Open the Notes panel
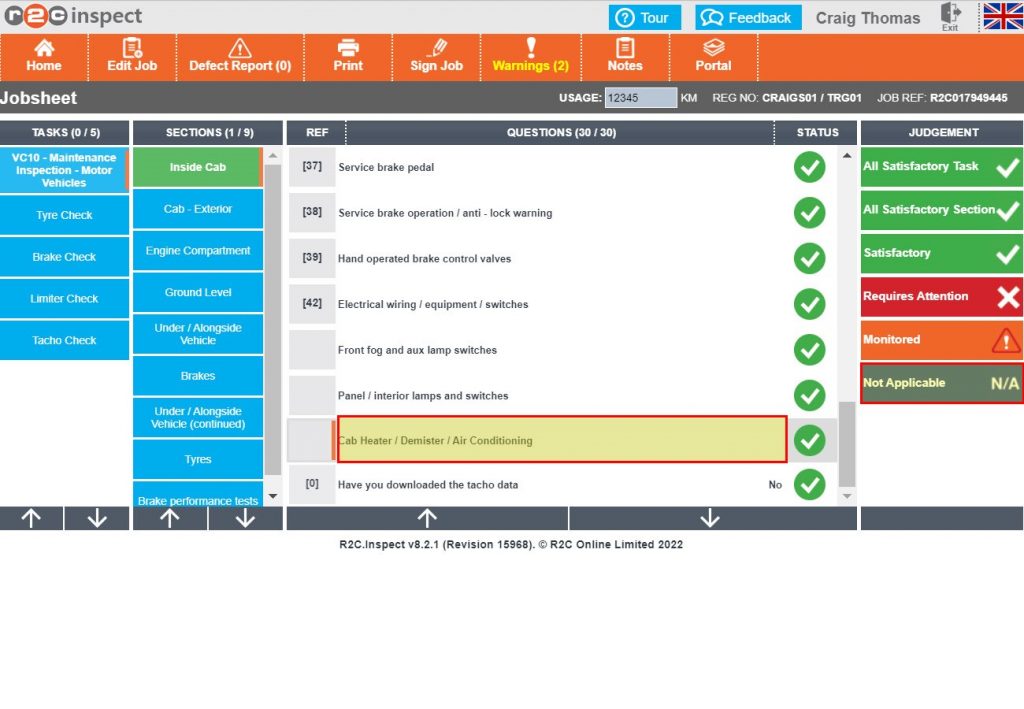The height and width of the screenshot is (709, 1024). 625,57
